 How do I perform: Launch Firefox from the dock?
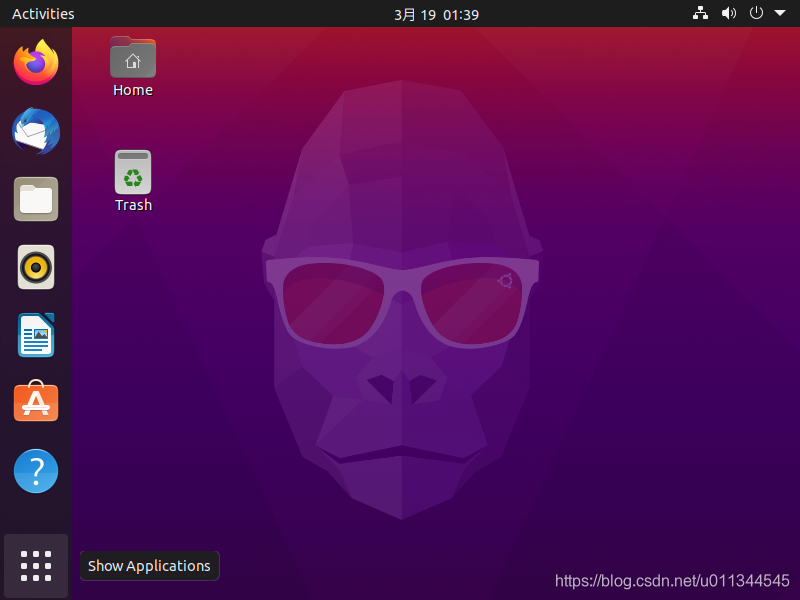(x=36, y=63)
